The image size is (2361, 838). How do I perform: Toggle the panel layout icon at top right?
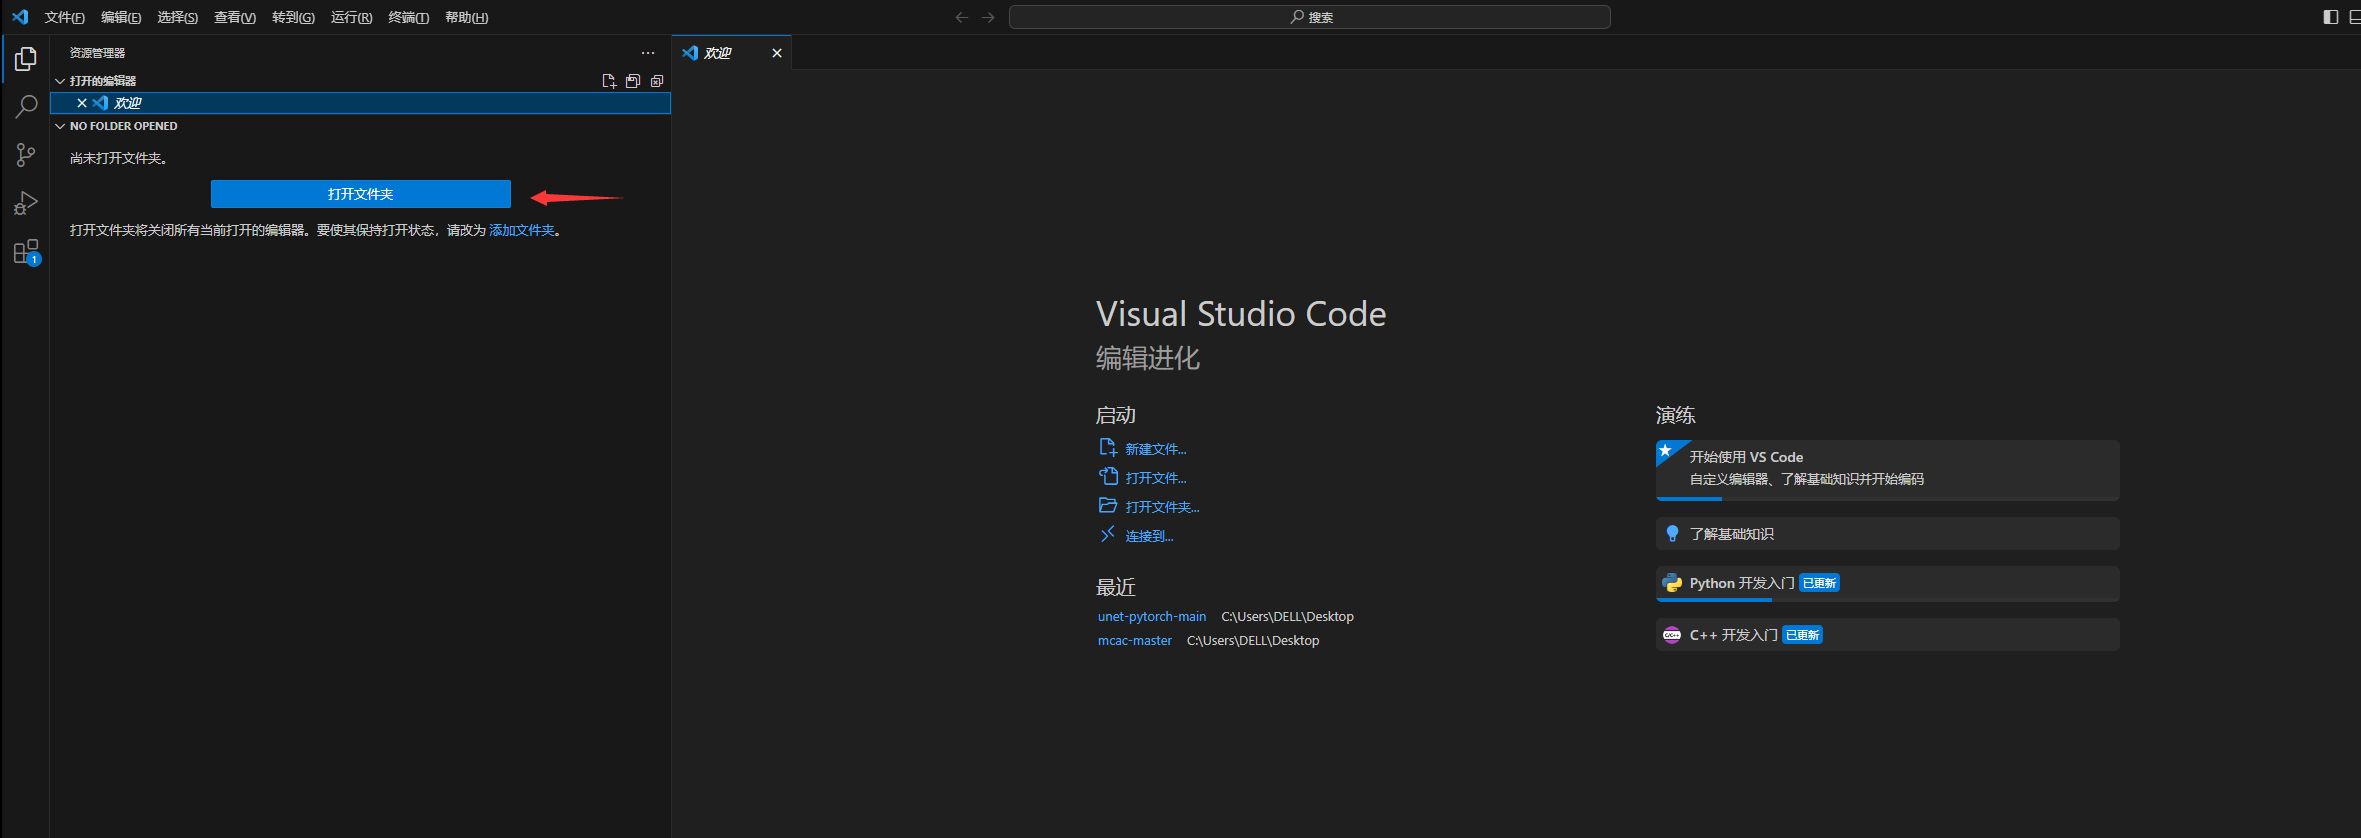(2355, 17)
